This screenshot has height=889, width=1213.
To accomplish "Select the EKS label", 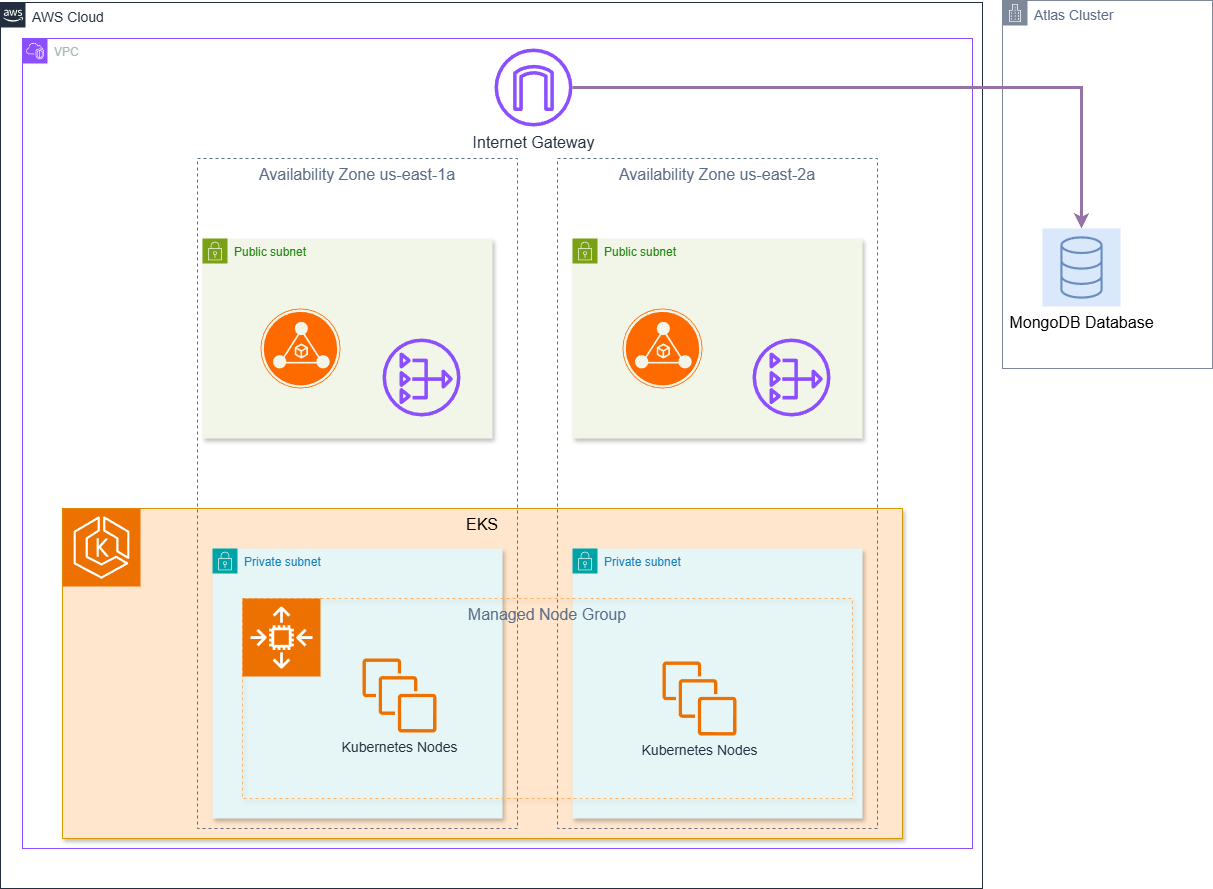I will (482, 523).
